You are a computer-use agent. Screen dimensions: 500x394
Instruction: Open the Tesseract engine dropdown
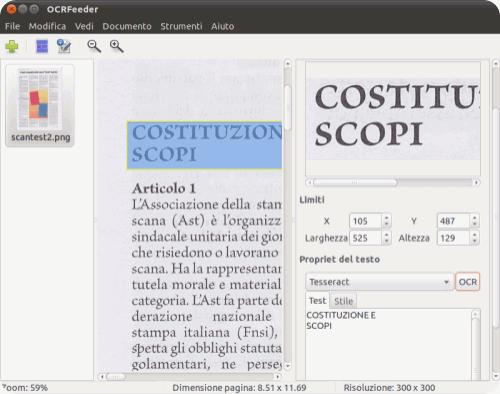pyautogui.click(x=379, y=282)
